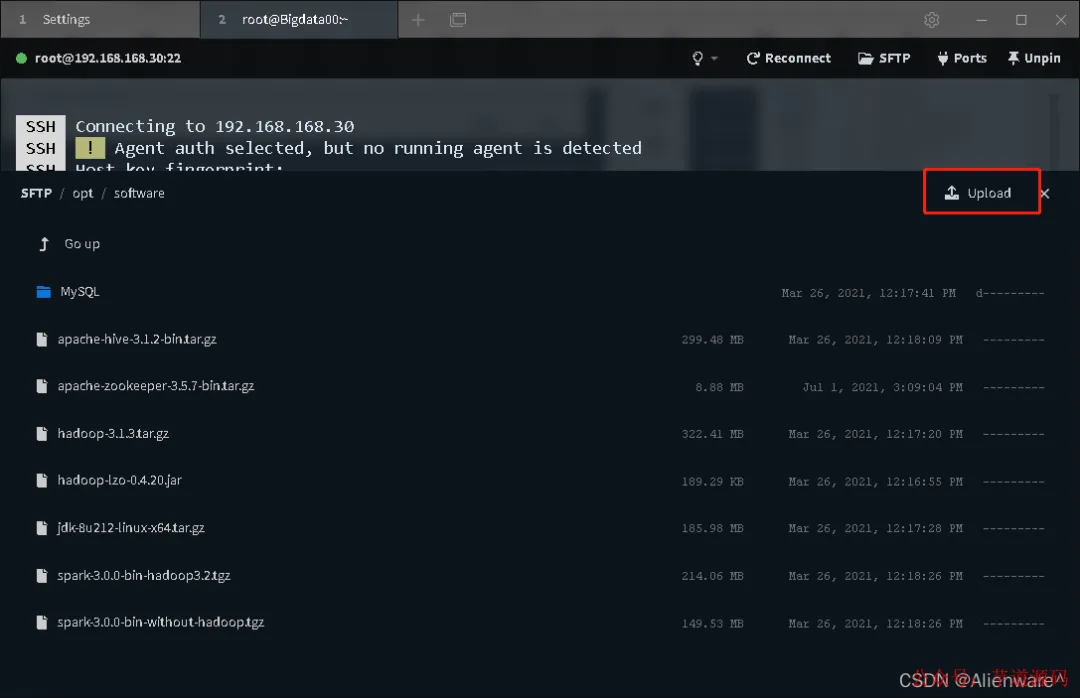Minimize the Tabby window
1080x698 pixels.
pyautogui.click(x=982, y=20)
